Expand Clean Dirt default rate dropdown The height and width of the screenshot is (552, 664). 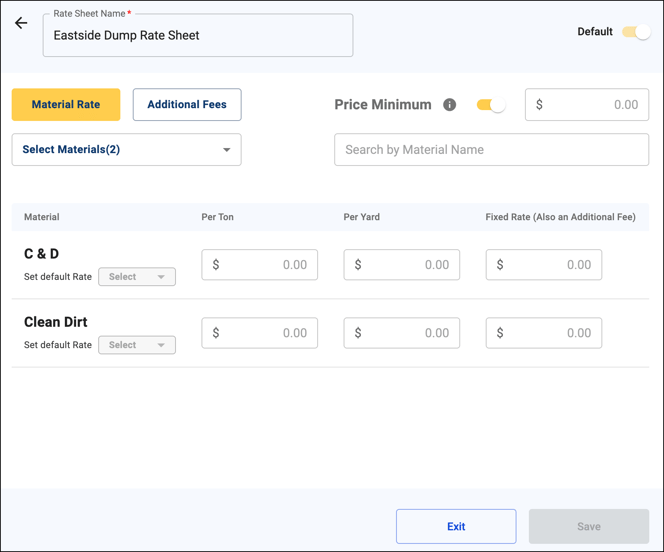click(x=137, y=345)
